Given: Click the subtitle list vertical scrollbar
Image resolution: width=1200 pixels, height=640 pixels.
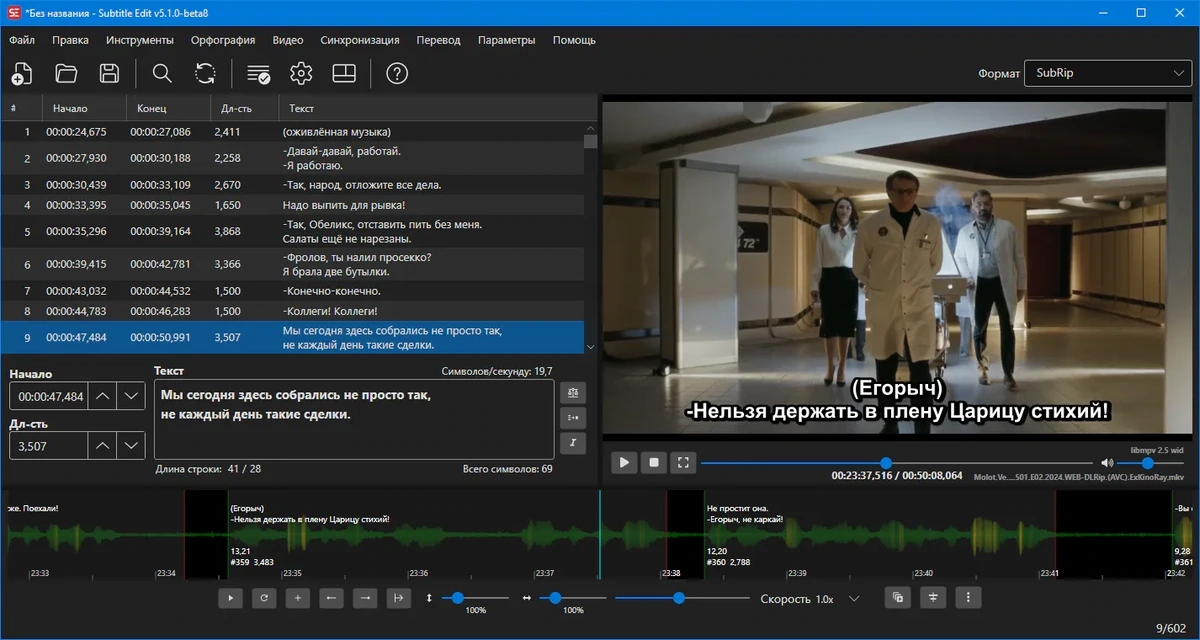Looking at the screenshot, I should [x=591, y=238].
